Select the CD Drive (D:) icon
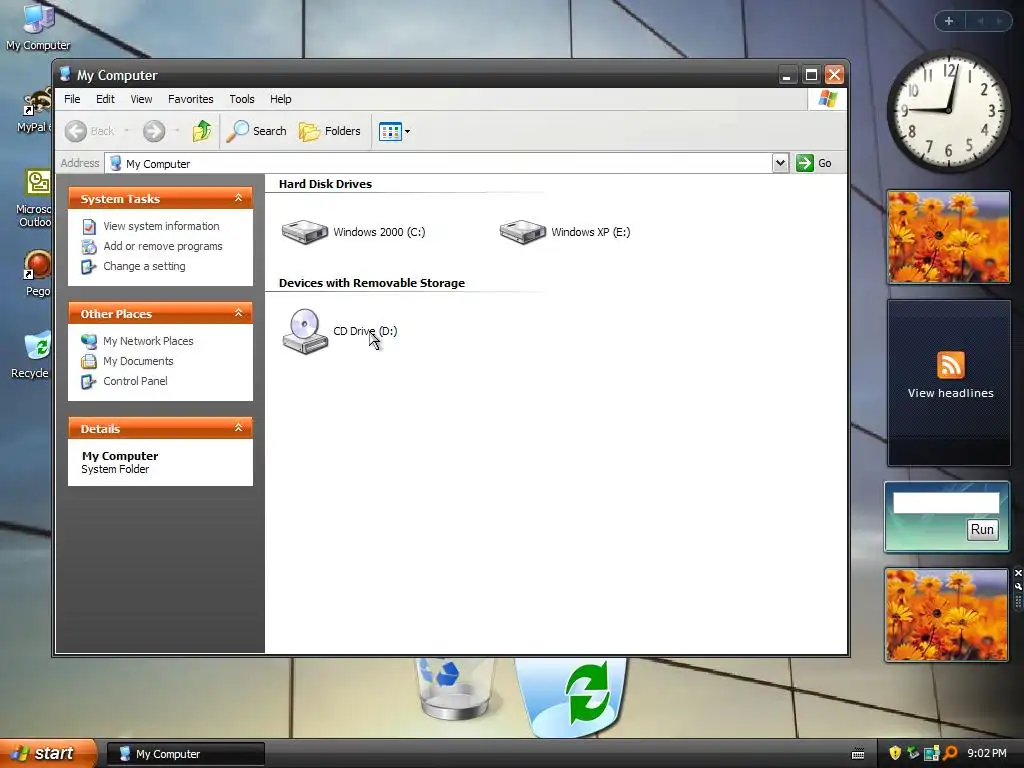The width and height of the screenshot is (1024, 768). 305,331
